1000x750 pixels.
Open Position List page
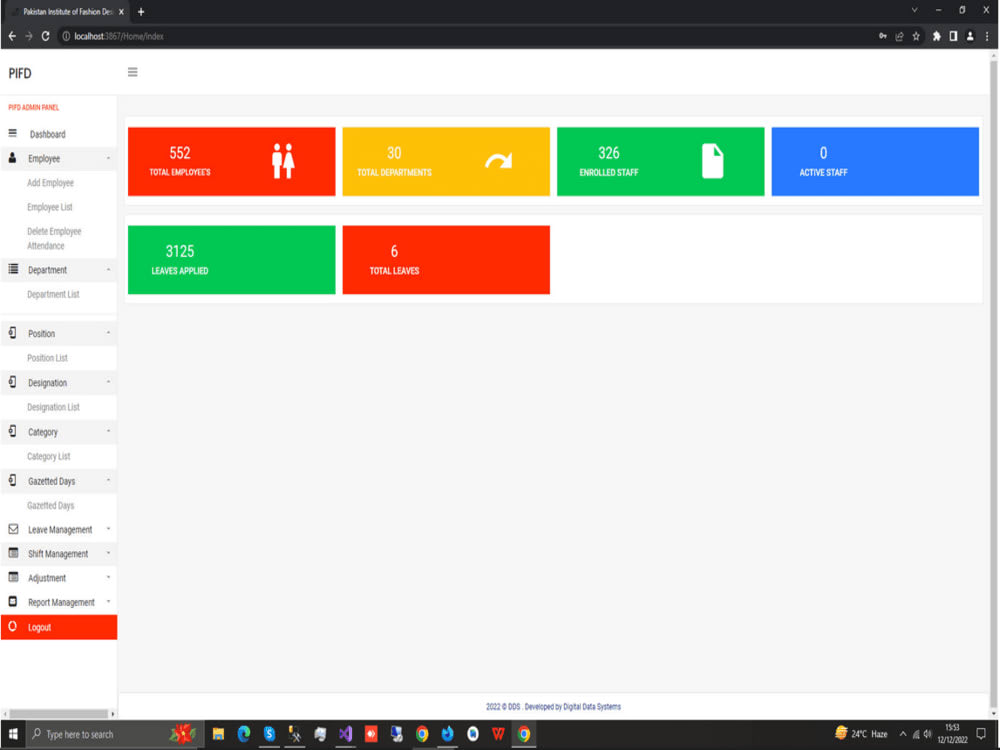coord(47,358)
